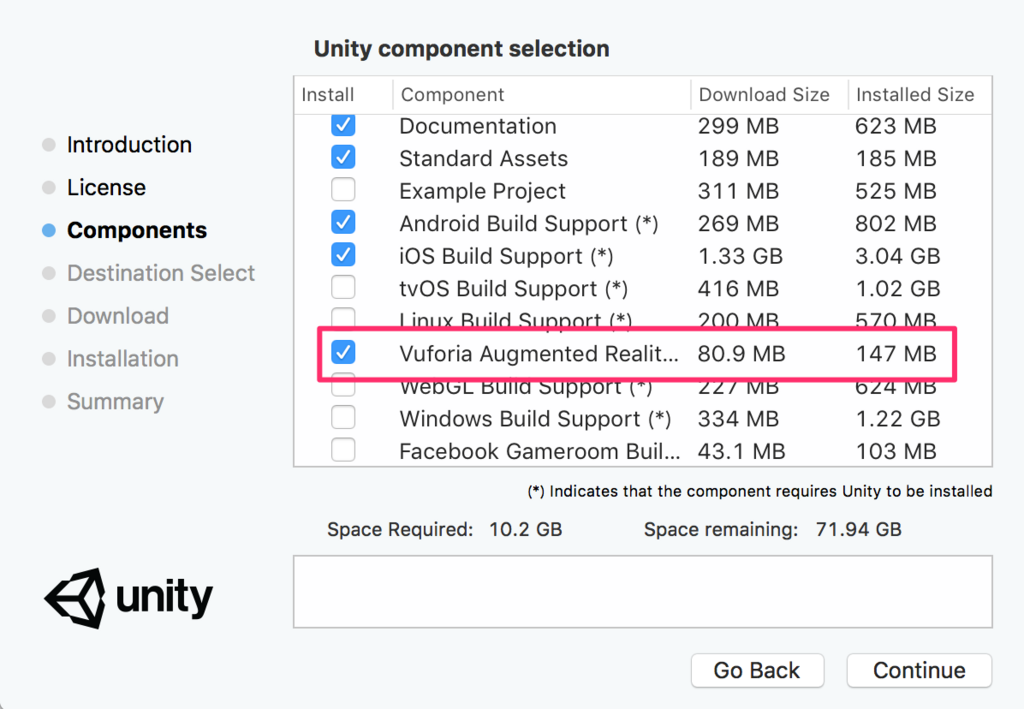The height and width of the screenshot is (709, 1024).
Task: Enable the Example Project component
Action: (343, 189)
